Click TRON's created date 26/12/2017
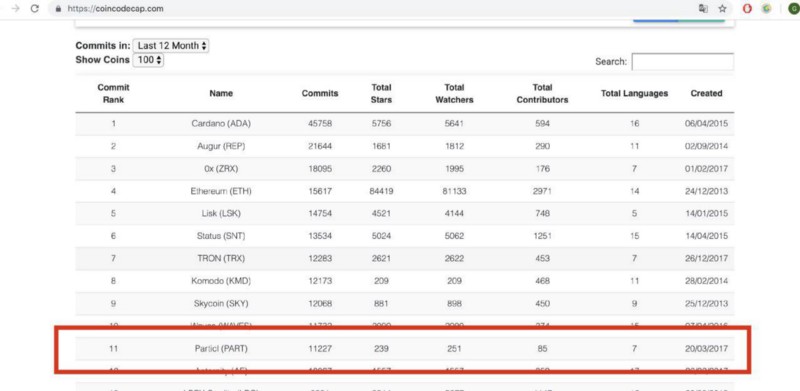 707,258
